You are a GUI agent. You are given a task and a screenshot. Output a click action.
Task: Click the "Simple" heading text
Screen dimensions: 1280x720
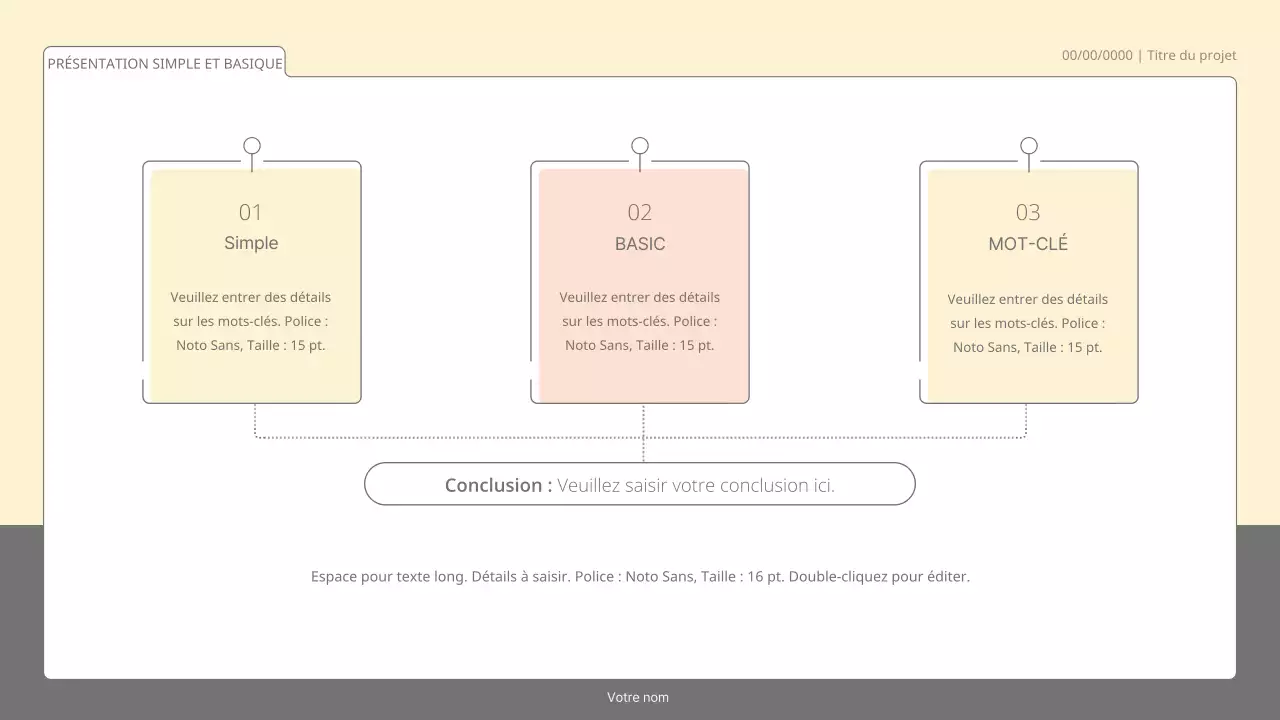(251, 243)
